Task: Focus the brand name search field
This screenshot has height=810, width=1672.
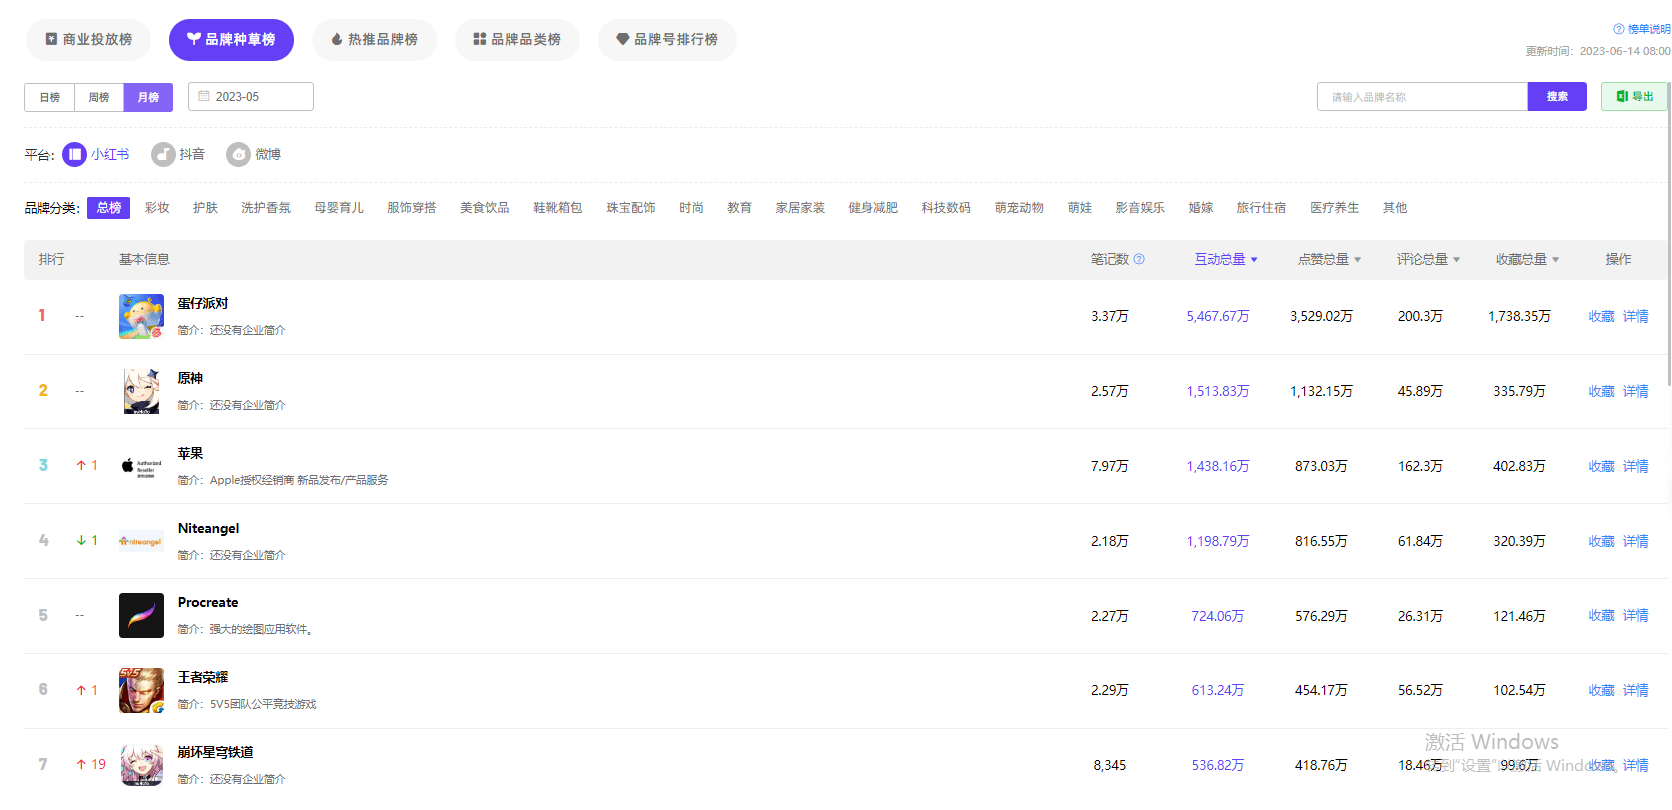Action: point(1422,96)
